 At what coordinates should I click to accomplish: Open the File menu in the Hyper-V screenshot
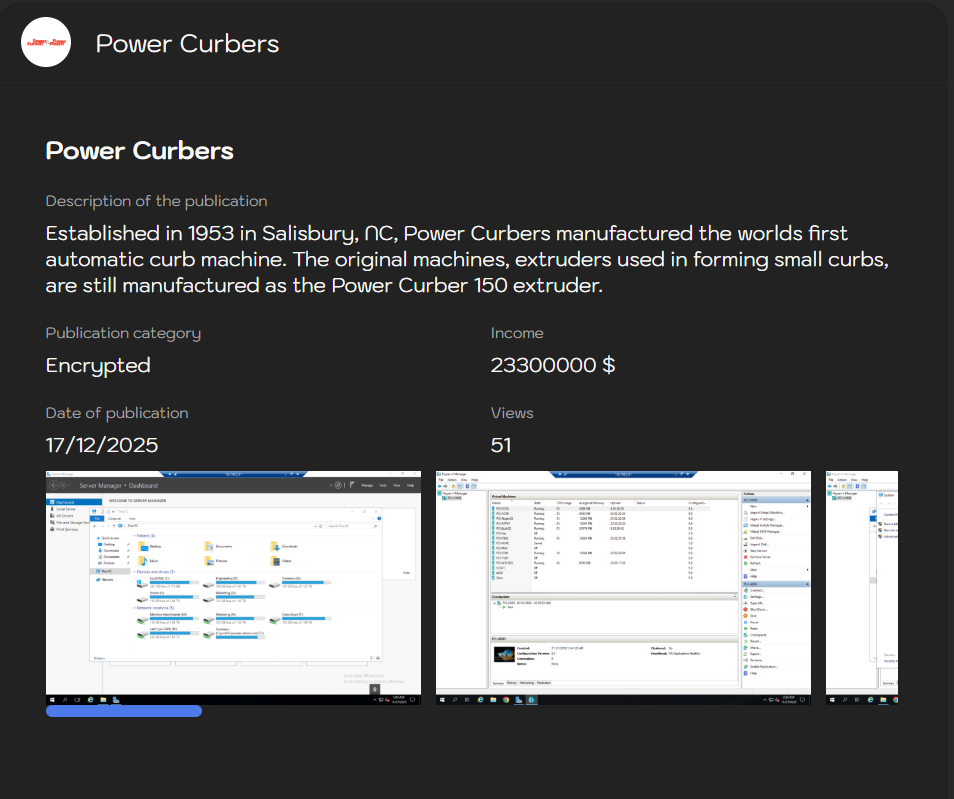[x=441, y=481]
